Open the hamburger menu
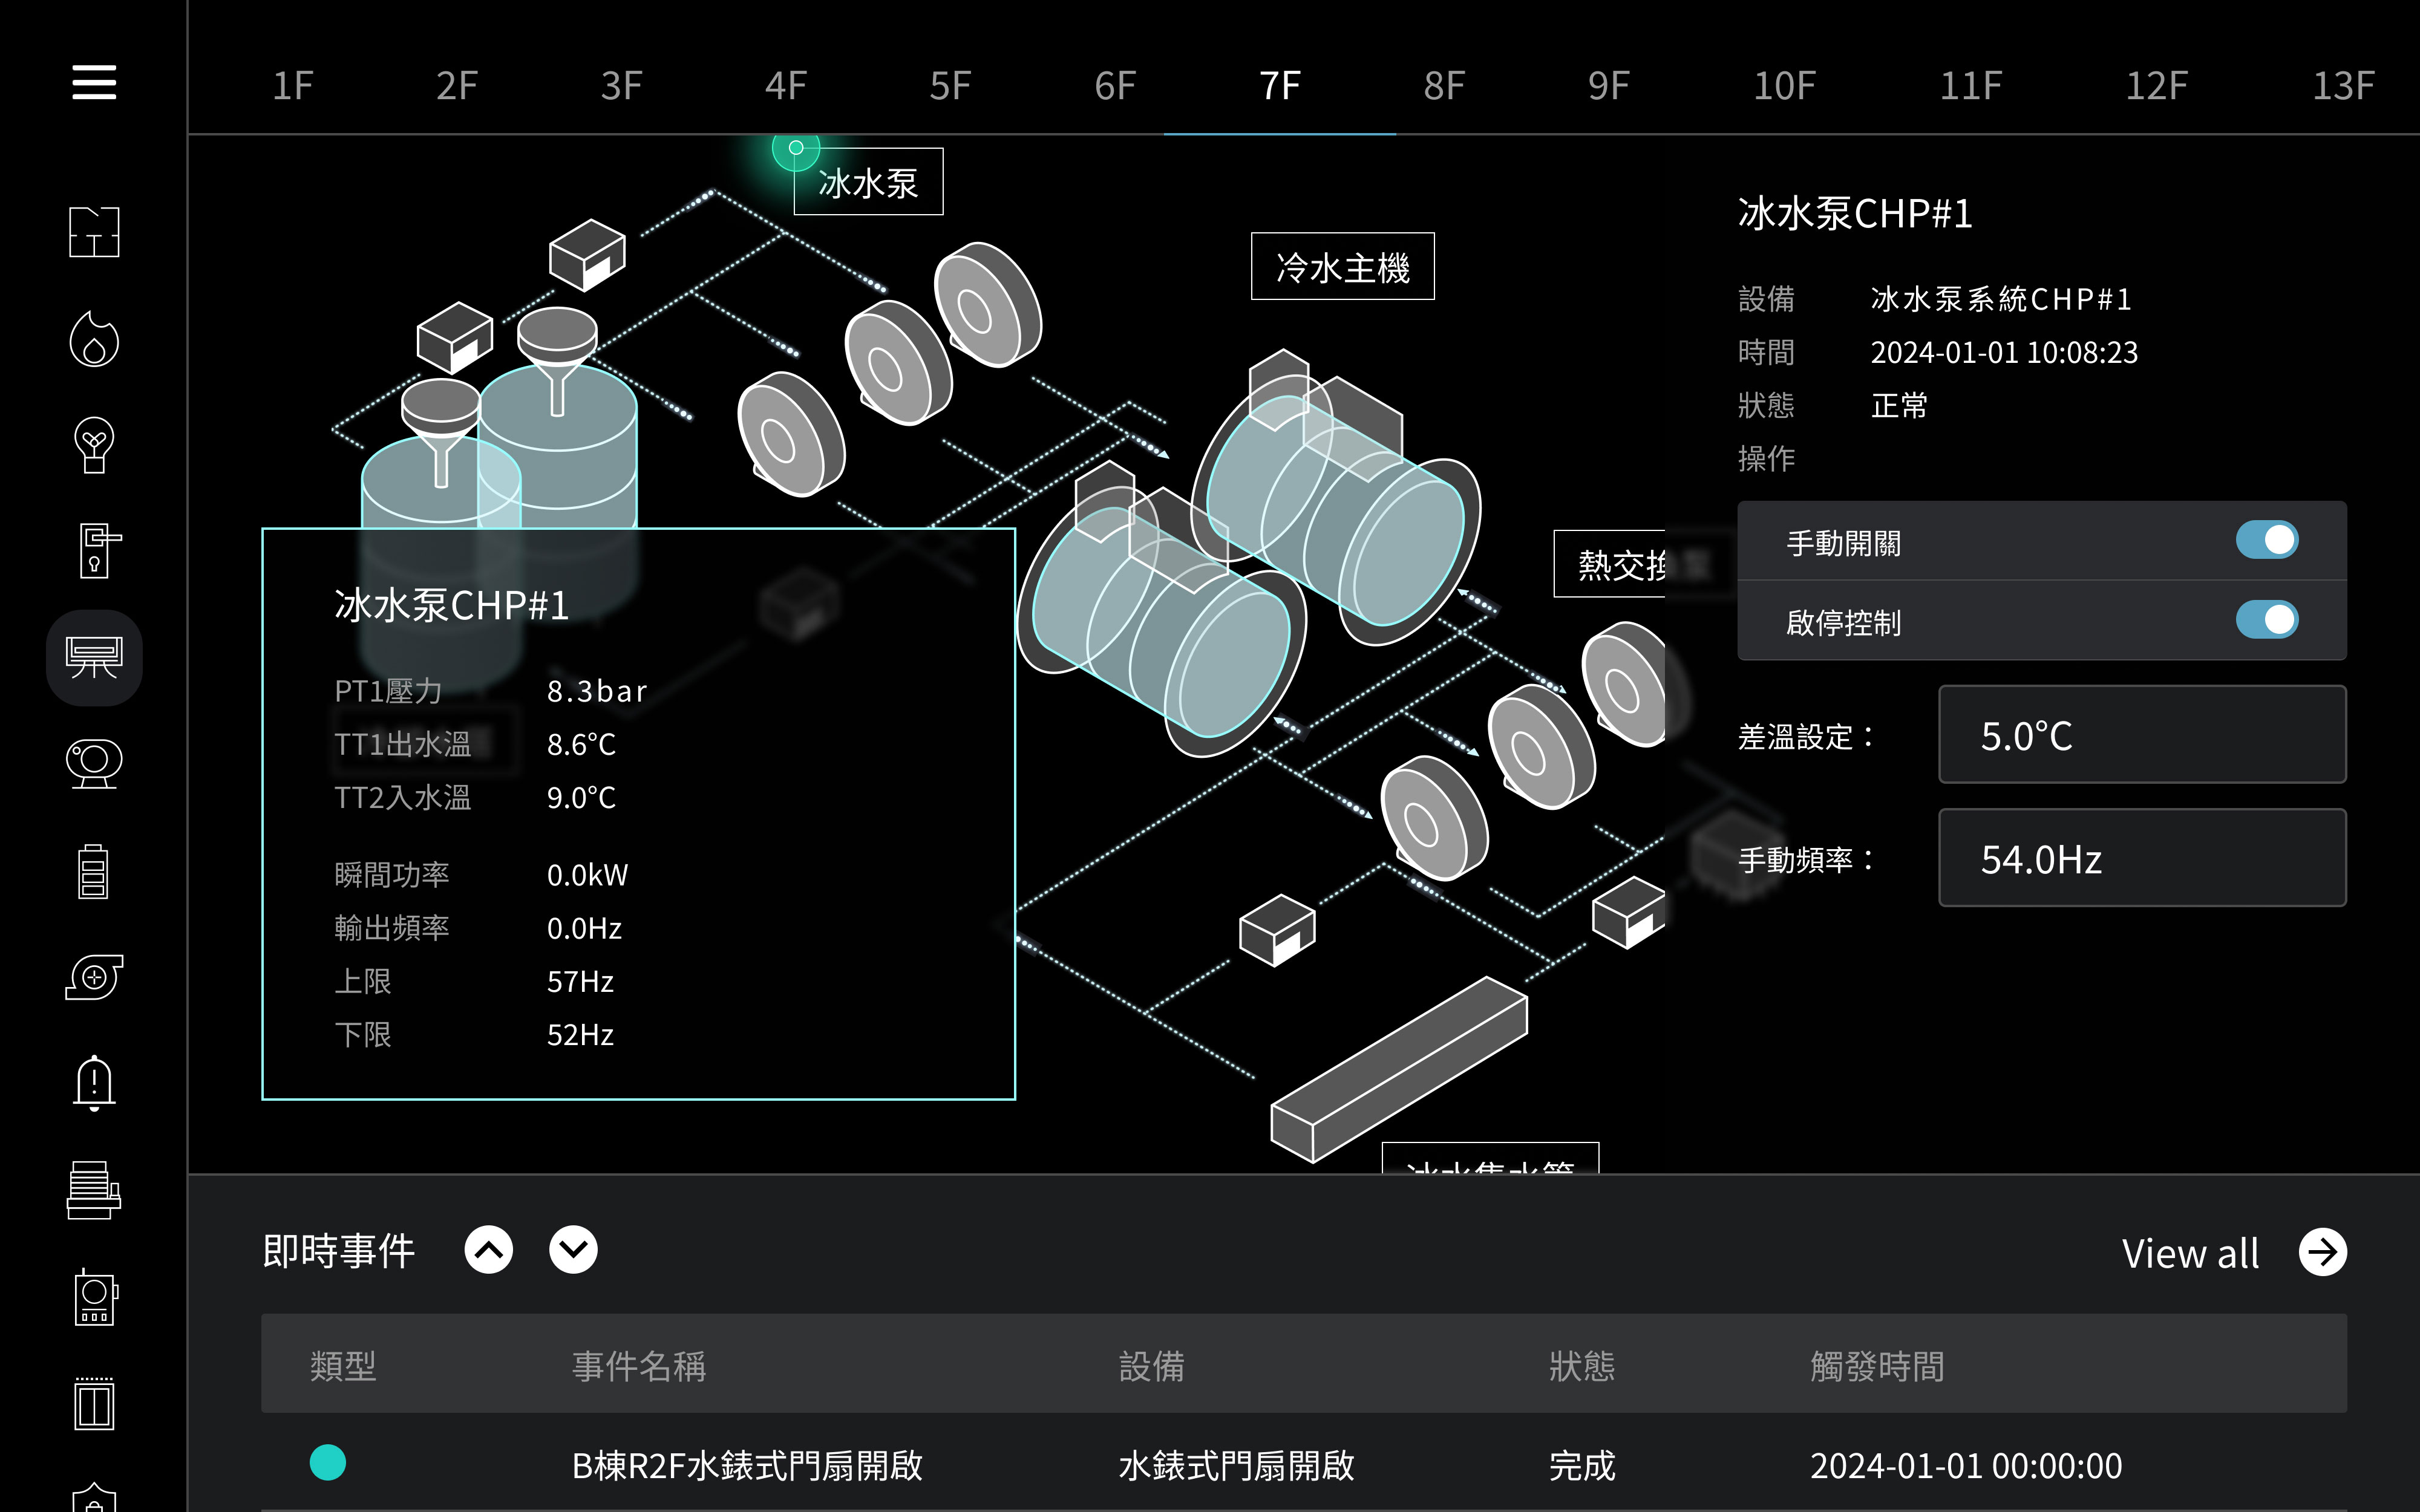This screenshot has height=1512, width=2420. pos(94,82)
